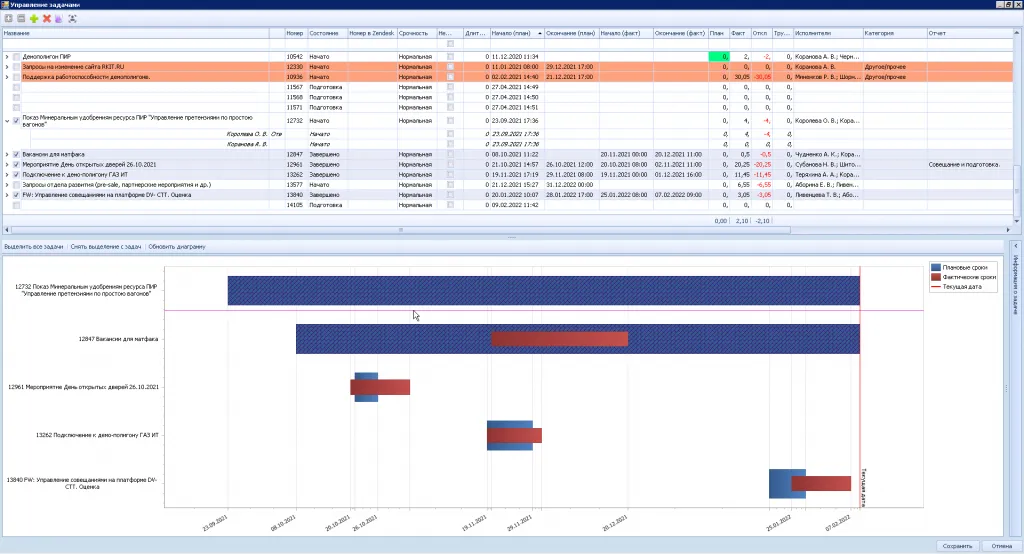Collapse the 'Показ Минеральным удобрениям' task row
Image resolution: width=1024 pixels, height=554 pixels.
click(6, 120)
